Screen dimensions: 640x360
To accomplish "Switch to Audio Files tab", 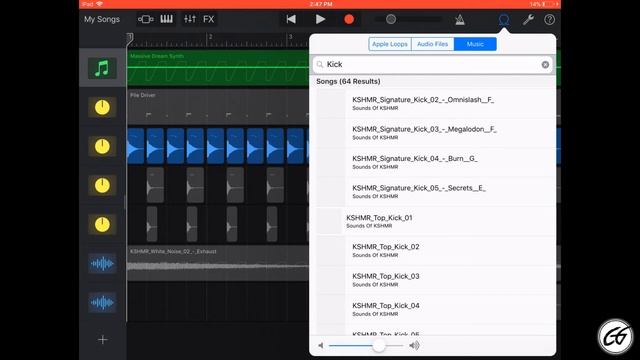I will coord(433,44).
